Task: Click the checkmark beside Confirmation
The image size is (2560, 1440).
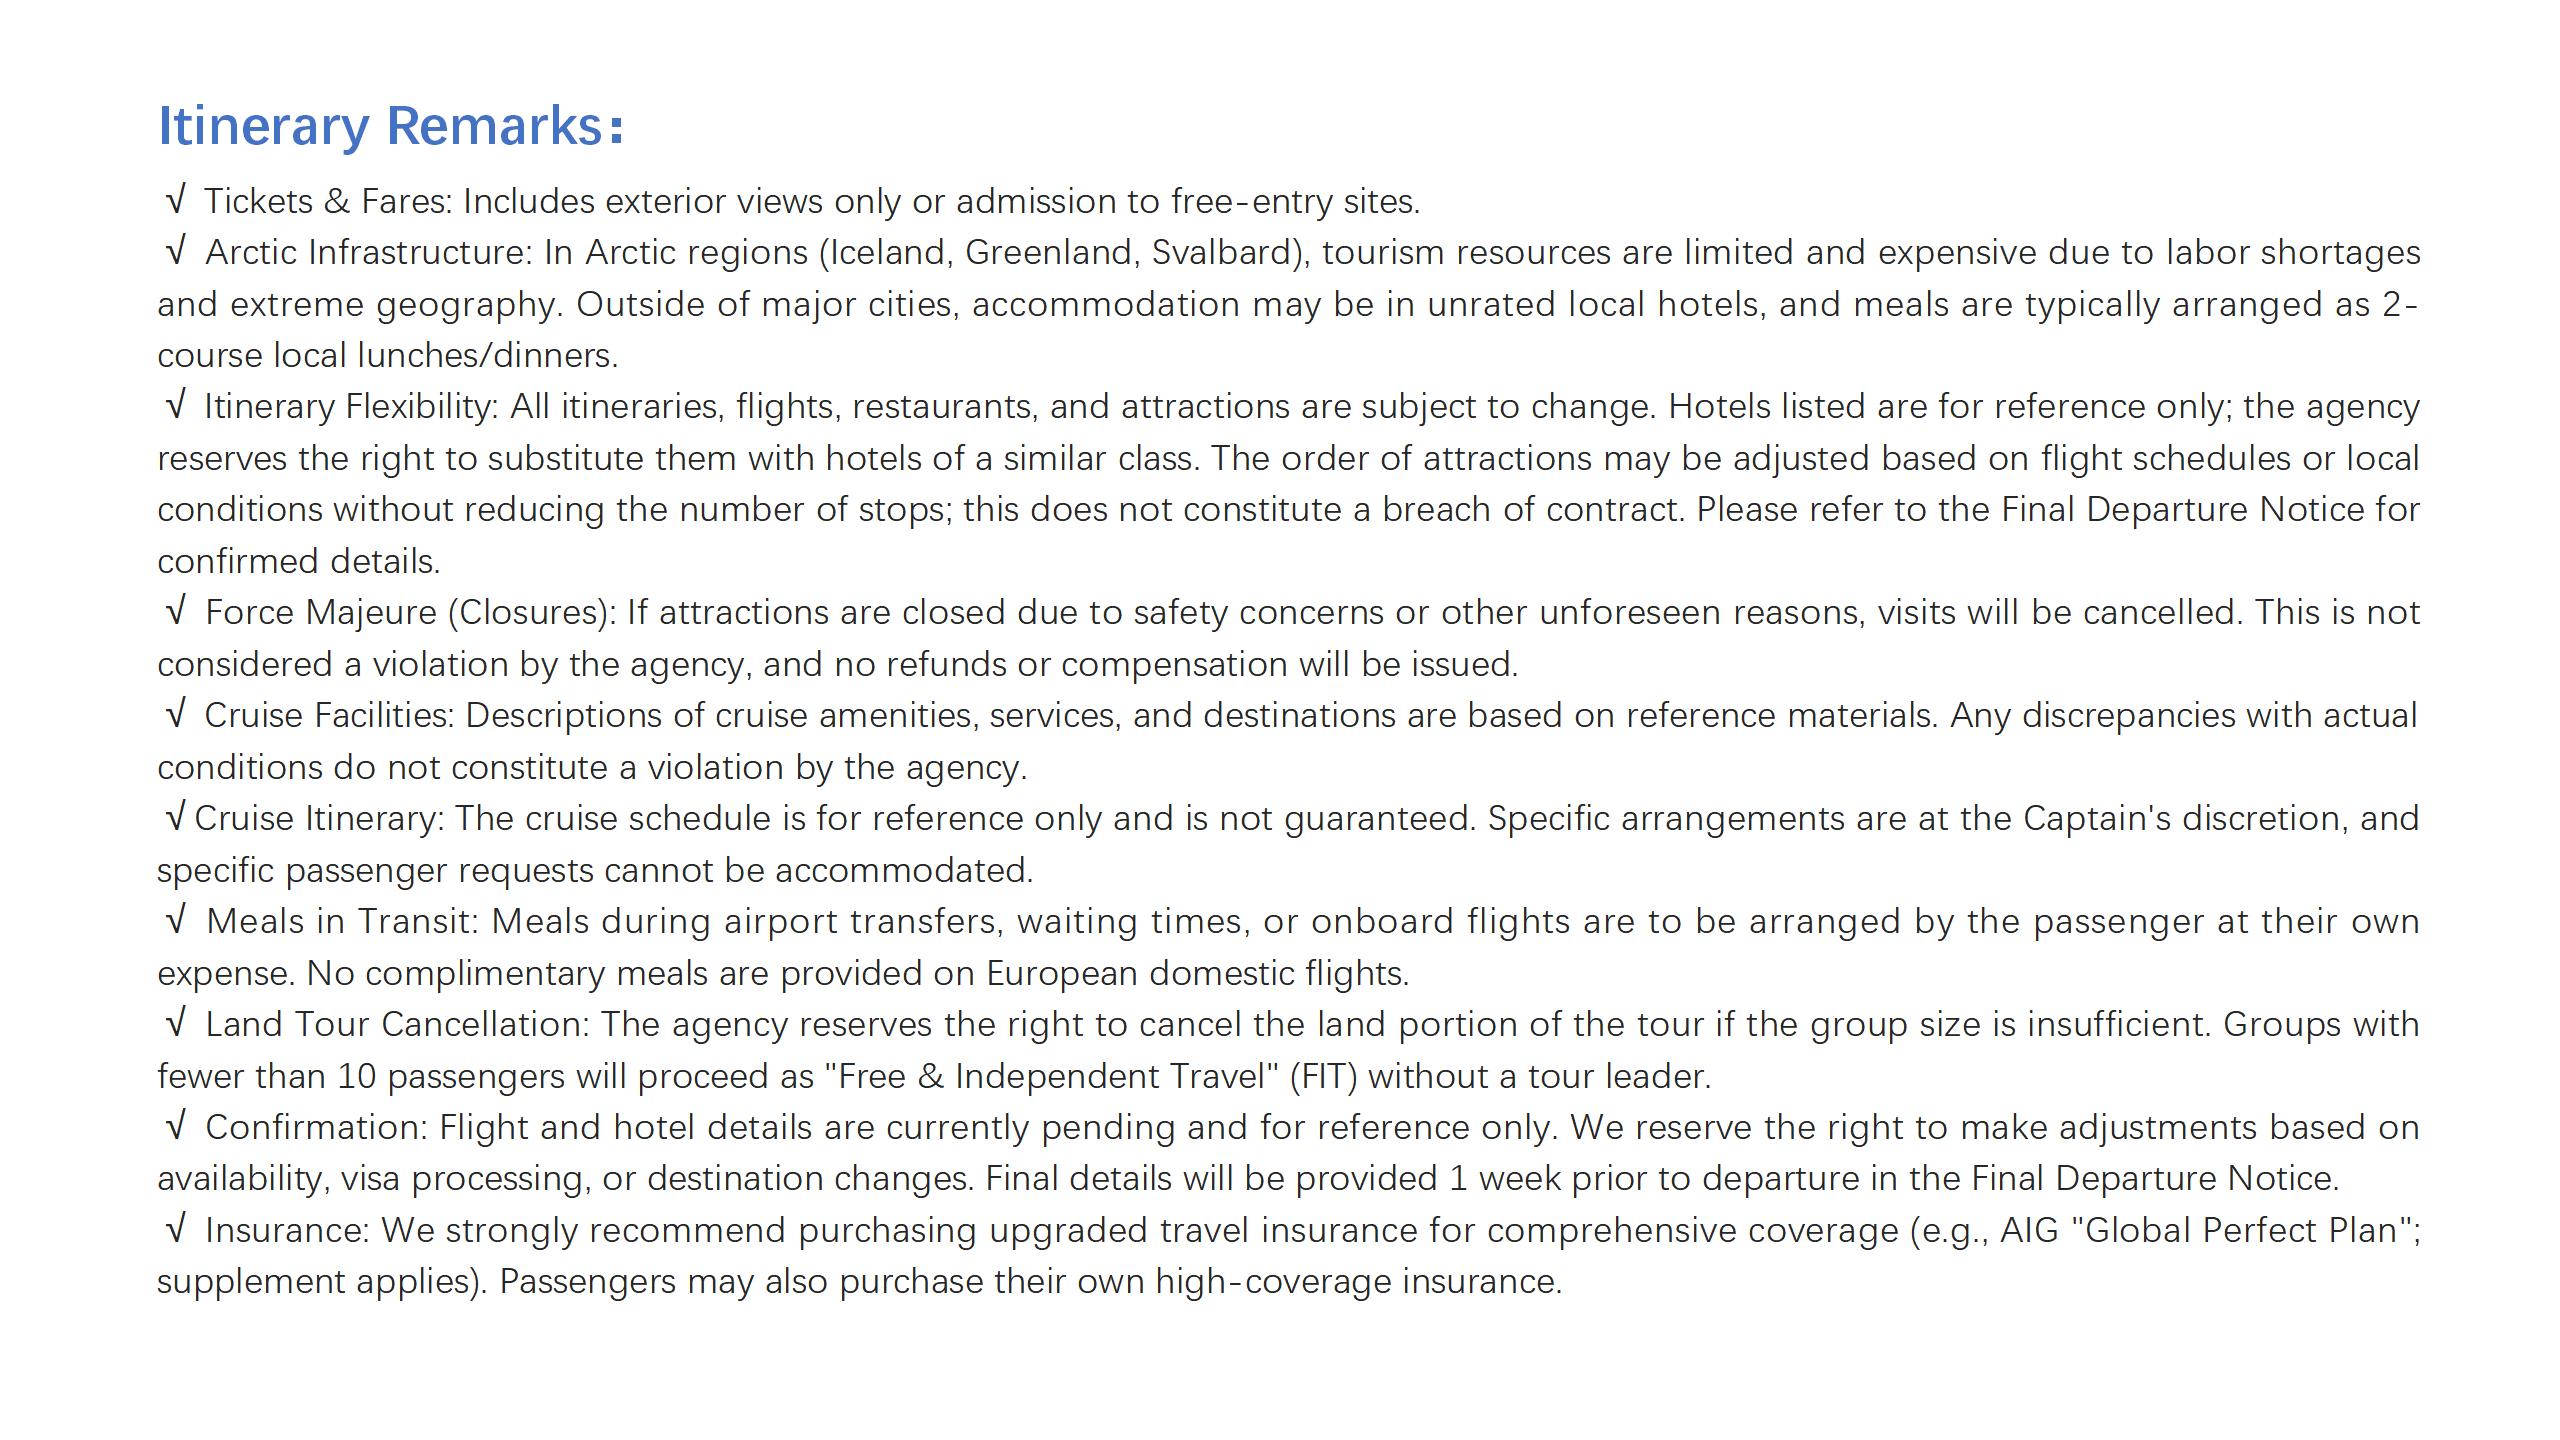Action: pos(176,1127)
